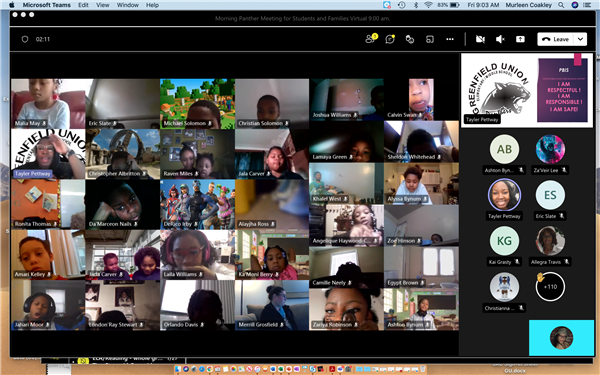This screenshot has width=600, height=375.
Task: Click the shield security icon beside timer
Action: tap(25, 39)
